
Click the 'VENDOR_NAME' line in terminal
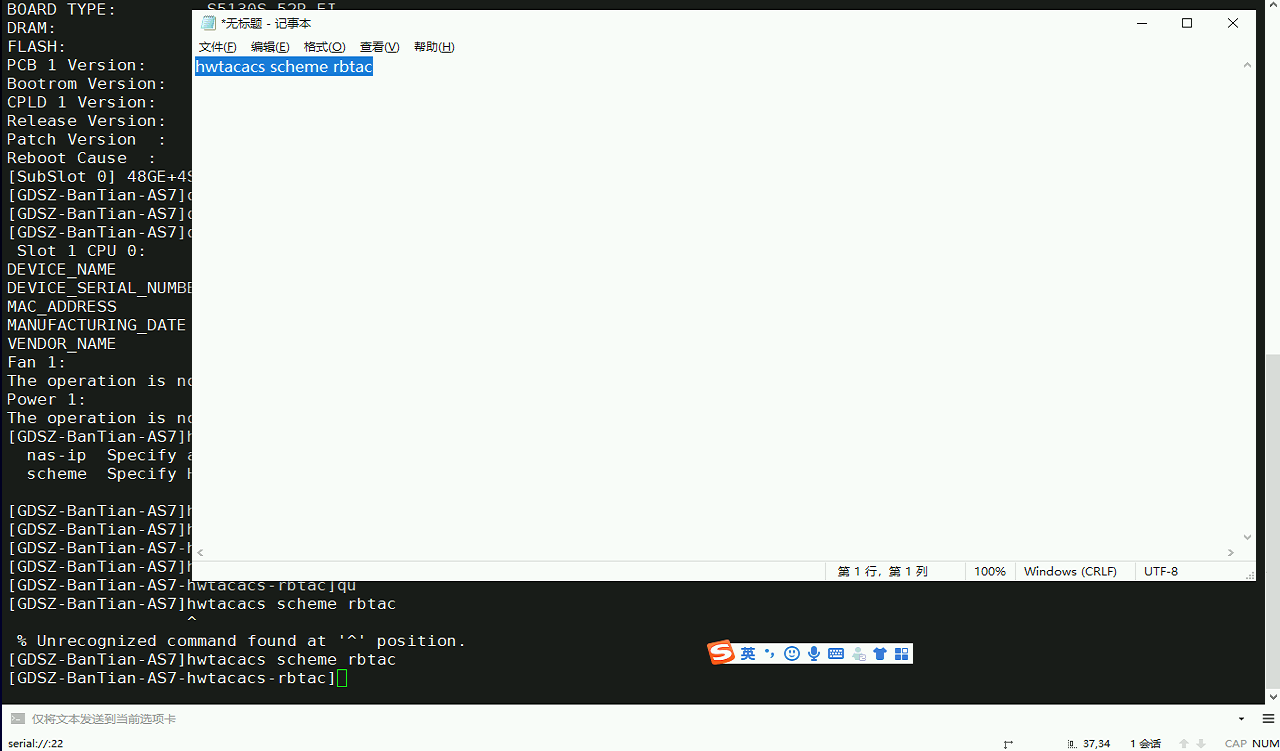pos(61,344)
